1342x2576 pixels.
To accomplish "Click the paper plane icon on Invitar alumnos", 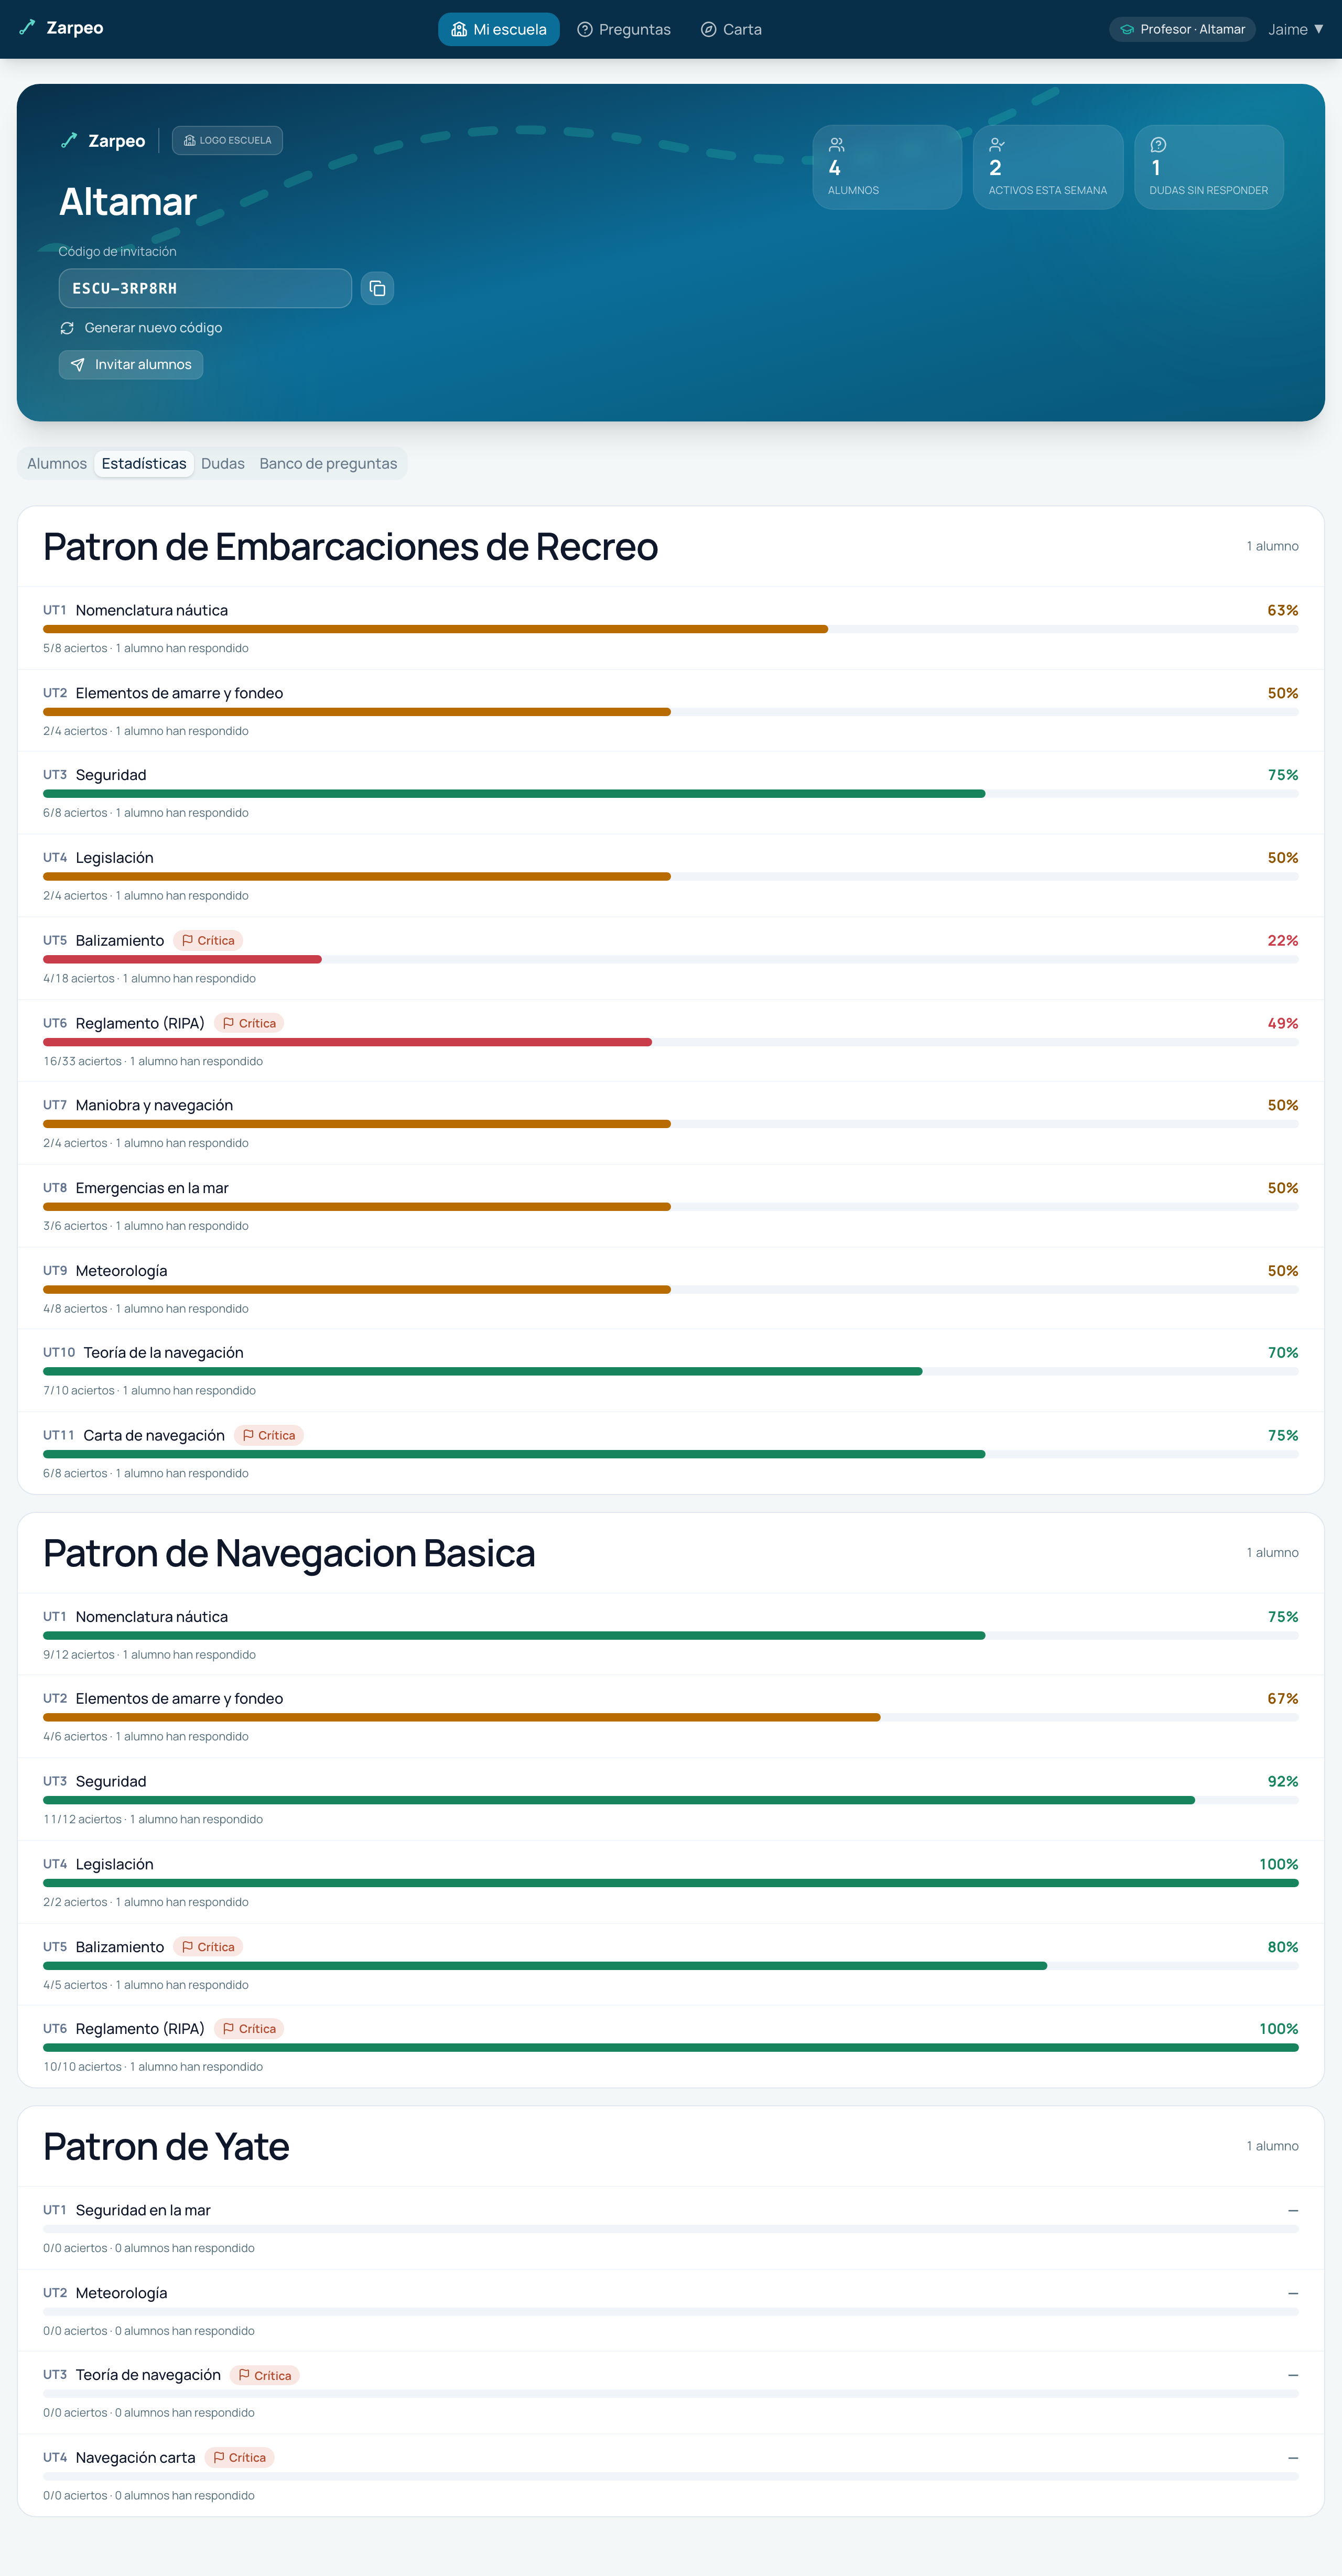I will click(x=78, y=365).
